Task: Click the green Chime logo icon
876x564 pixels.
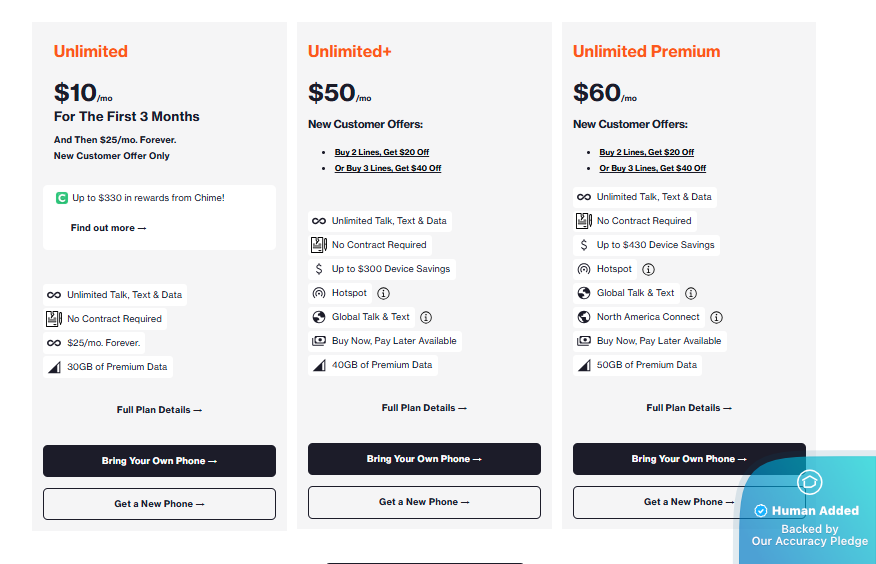Action: click(62, 198)
